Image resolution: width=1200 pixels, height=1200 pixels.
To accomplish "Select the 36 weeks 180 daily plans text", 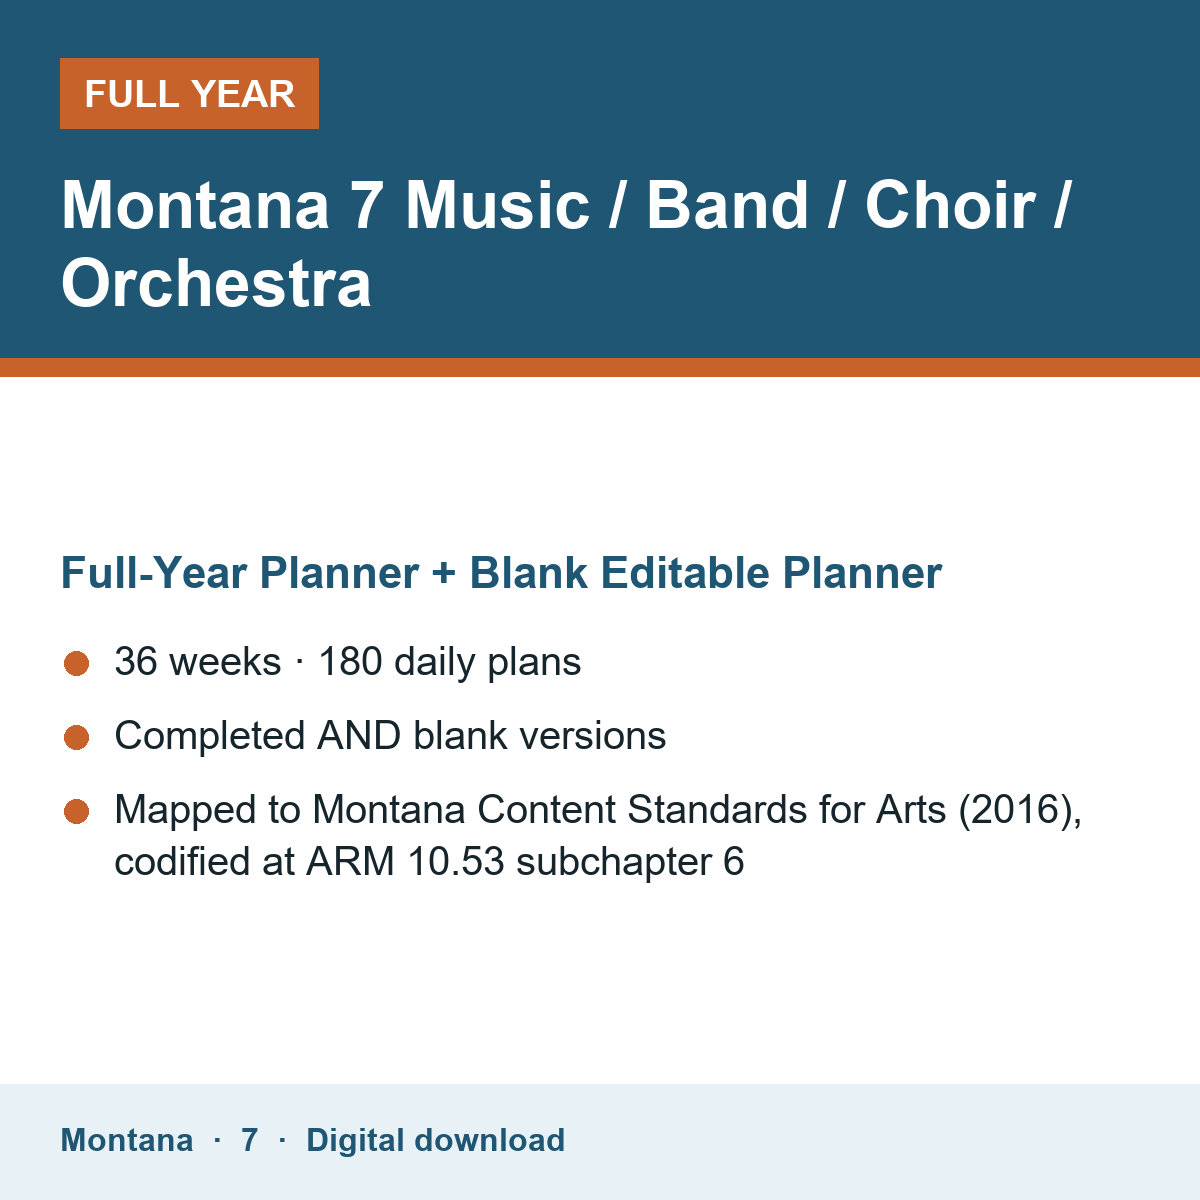I will (348, 662).
